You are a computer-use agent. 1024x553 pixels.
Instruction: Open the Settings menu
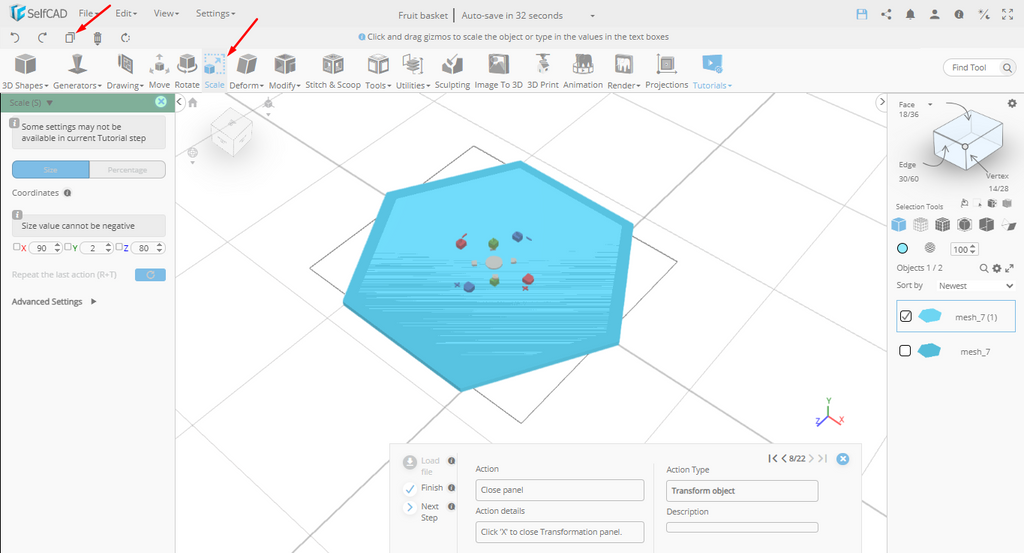click(215, 14)
